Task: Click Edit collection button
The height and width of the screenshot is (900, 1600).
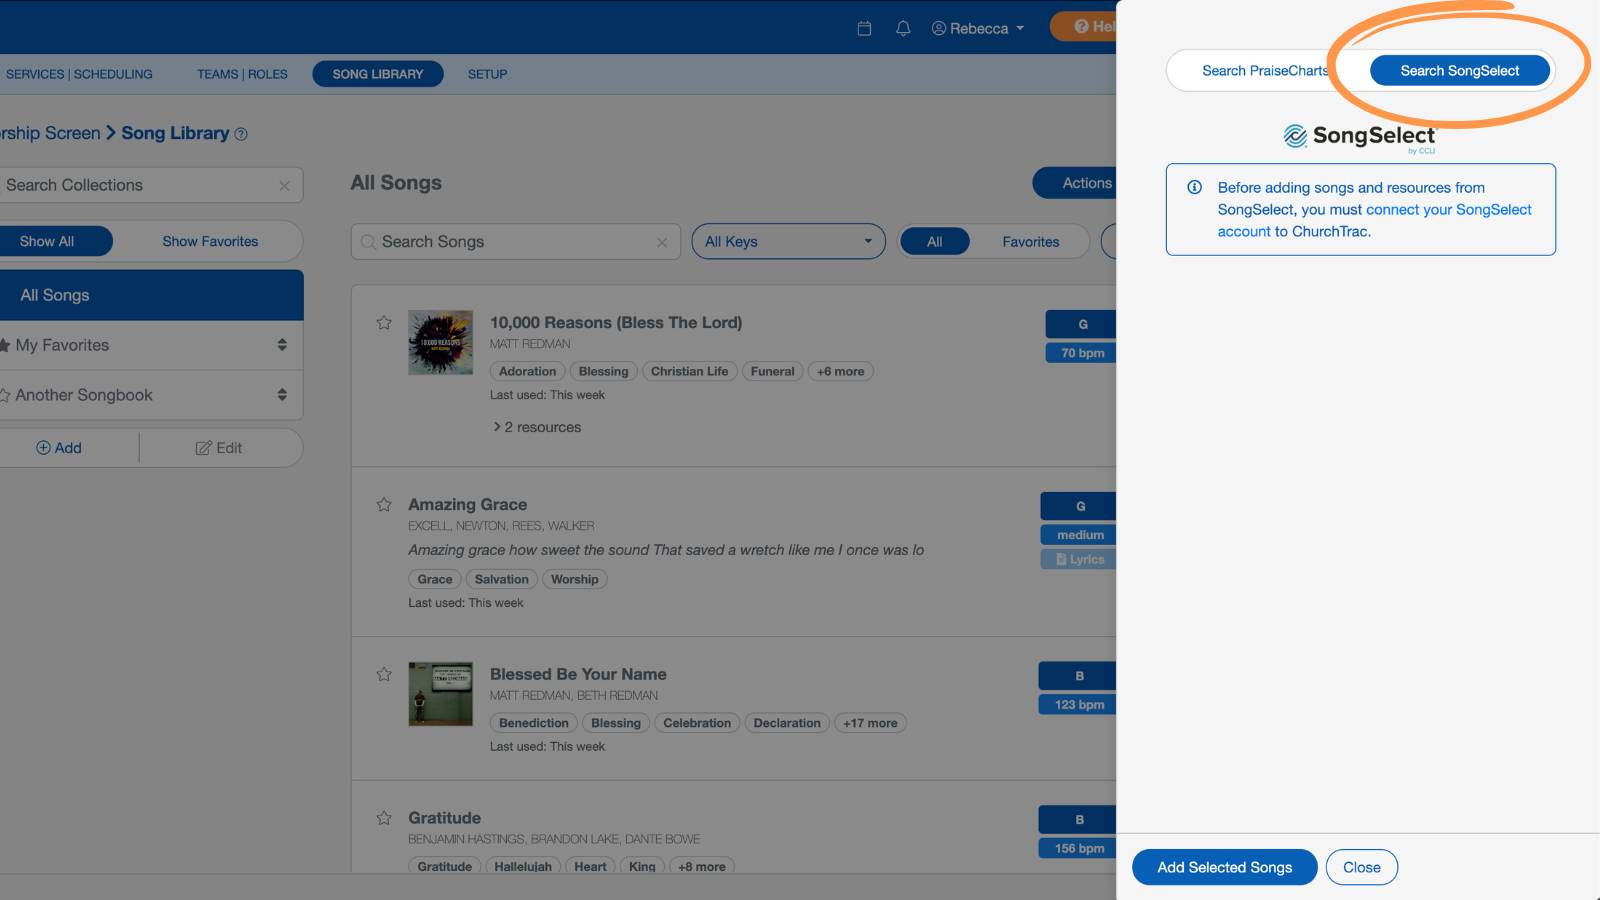Action: [219, 448]
